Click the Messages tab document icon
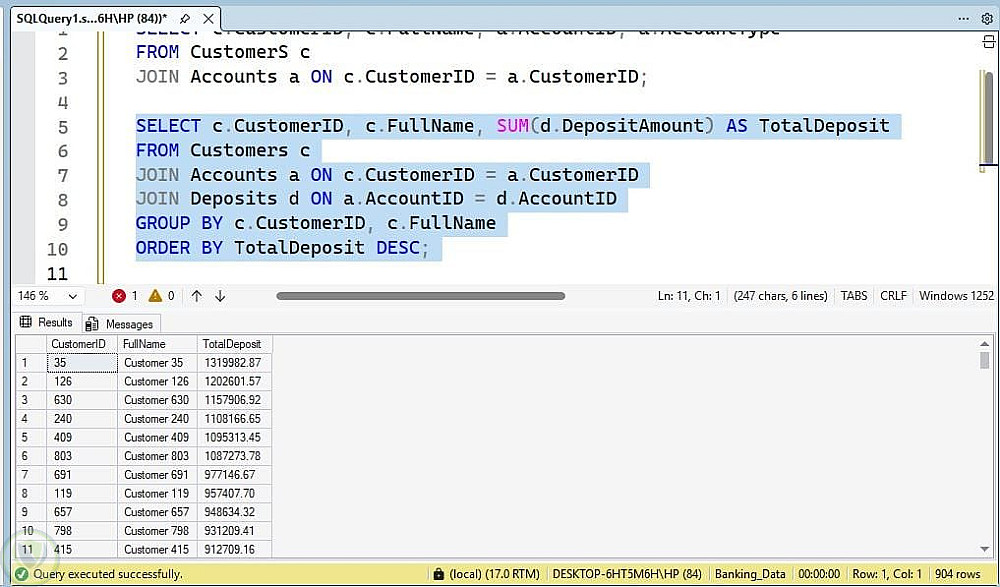The height and width of the screenshot is (587, 1000). [x=92, y=323]
